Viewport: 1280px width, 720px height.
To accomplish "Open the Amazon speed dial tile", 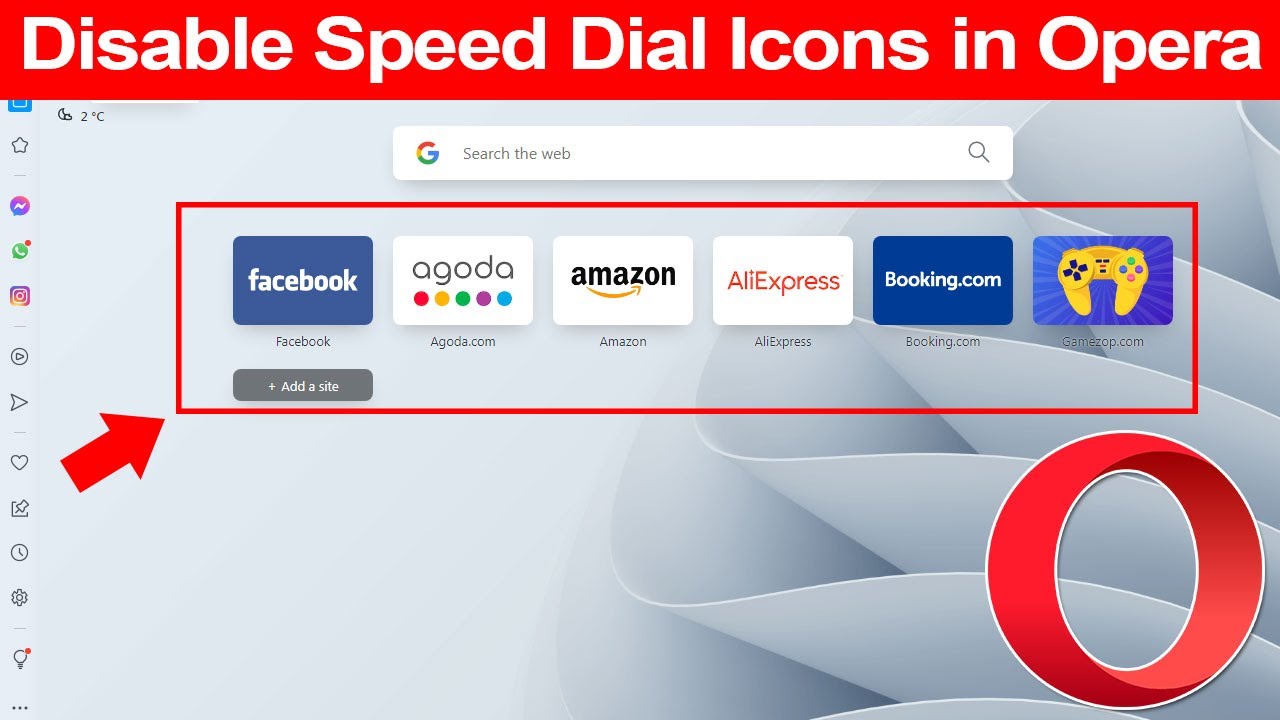I will [x=623, y=280].
